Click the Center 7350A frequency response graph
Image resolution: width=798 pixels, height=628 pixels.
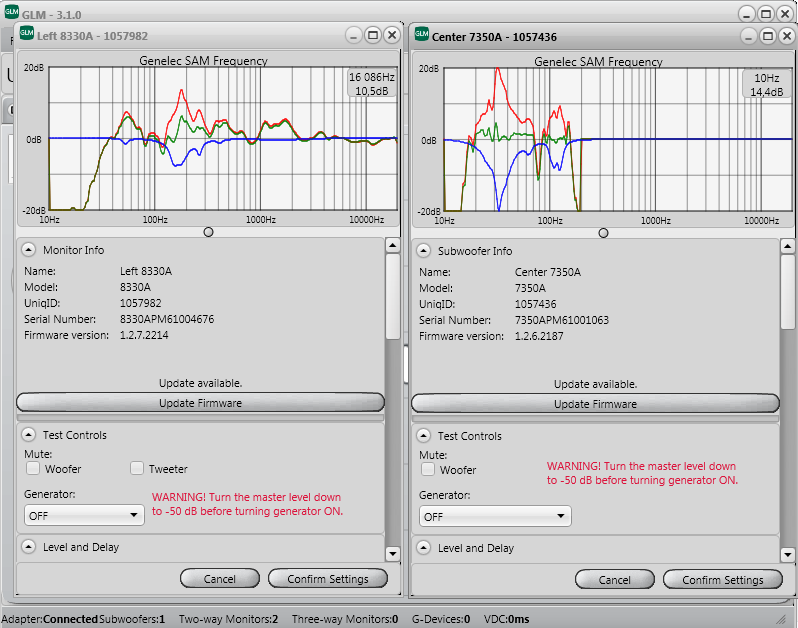click(x=618, y=139)
